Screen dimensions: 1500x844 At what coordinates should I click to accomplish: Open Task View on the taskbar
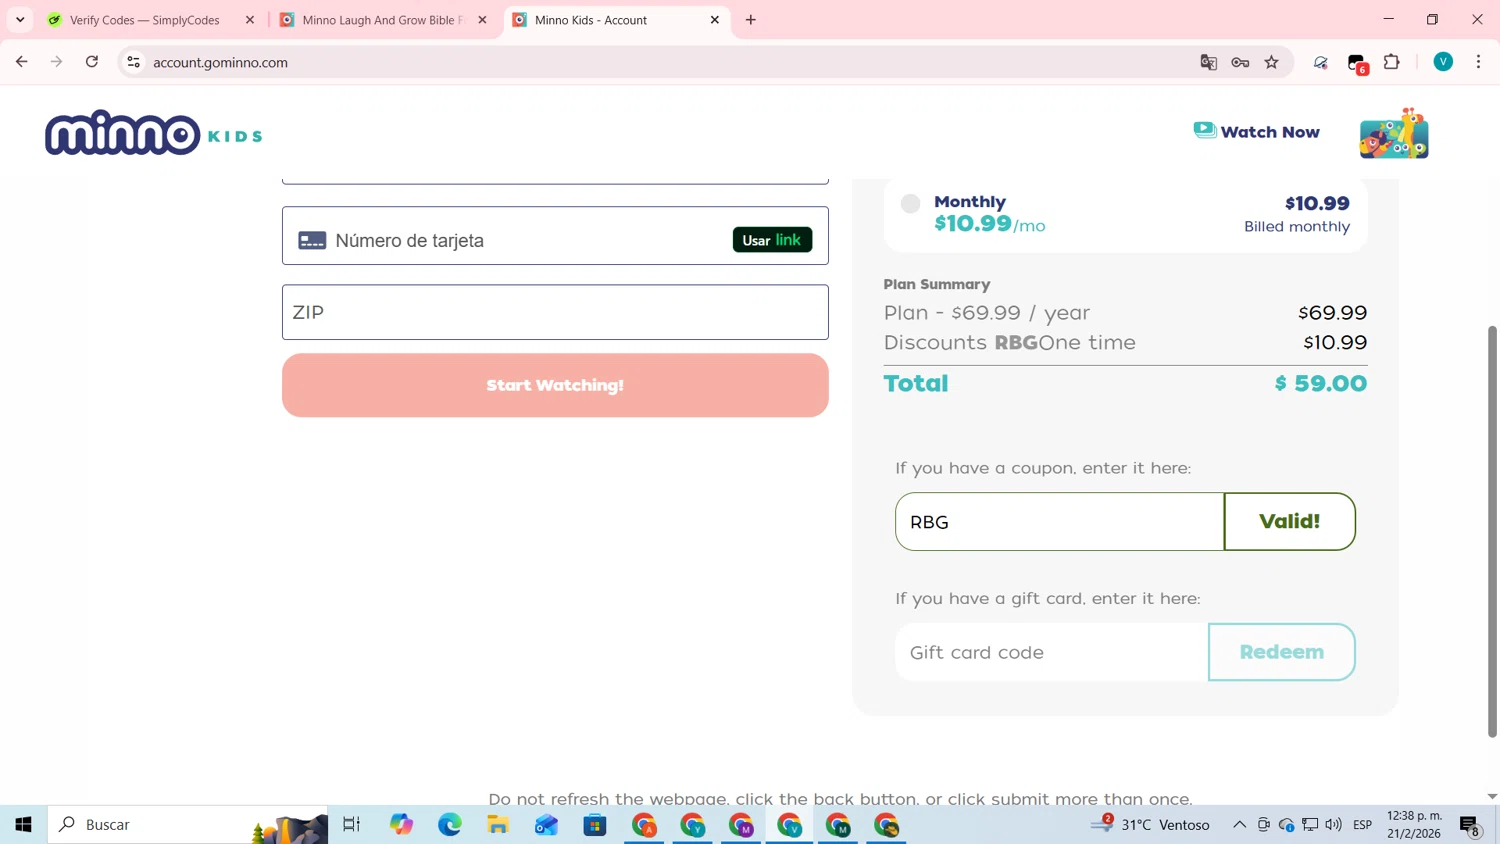click(351, 825)
